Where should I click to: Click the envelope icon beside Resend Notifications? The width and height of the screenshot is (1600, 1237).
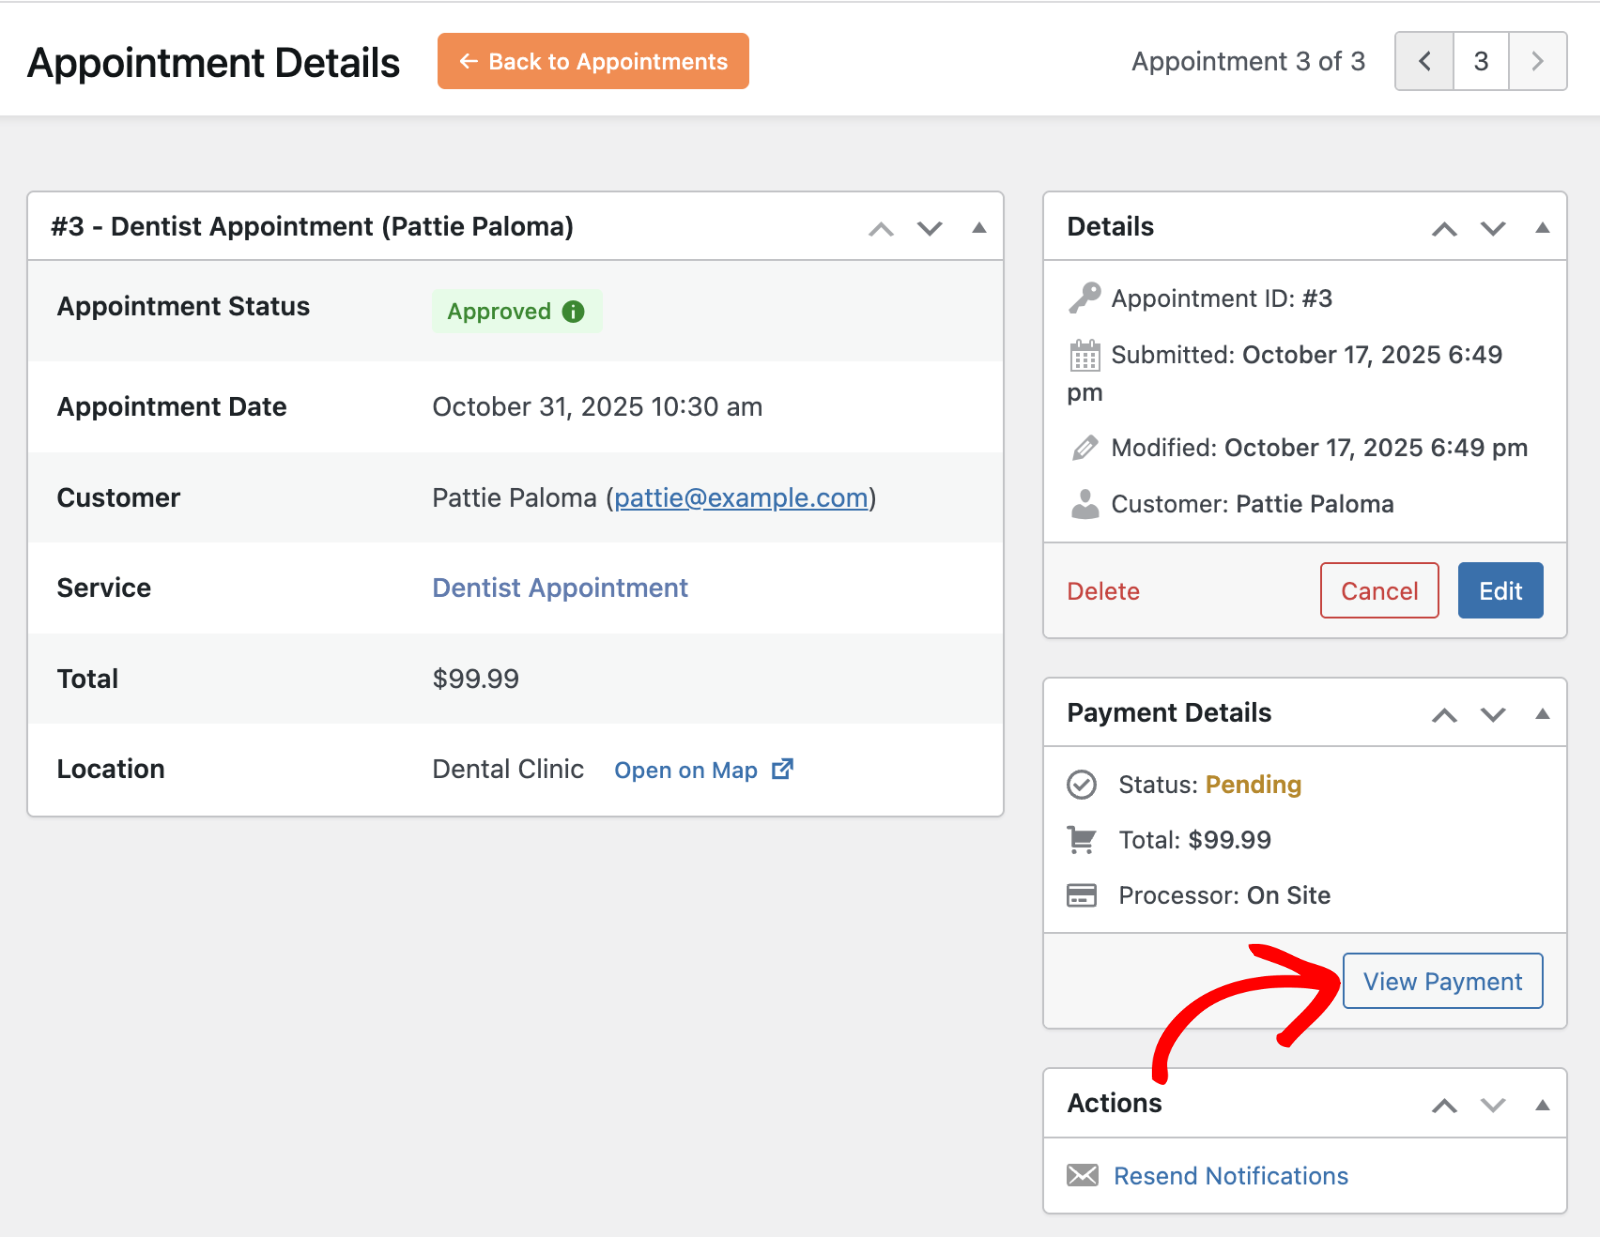point(1084,1175)
